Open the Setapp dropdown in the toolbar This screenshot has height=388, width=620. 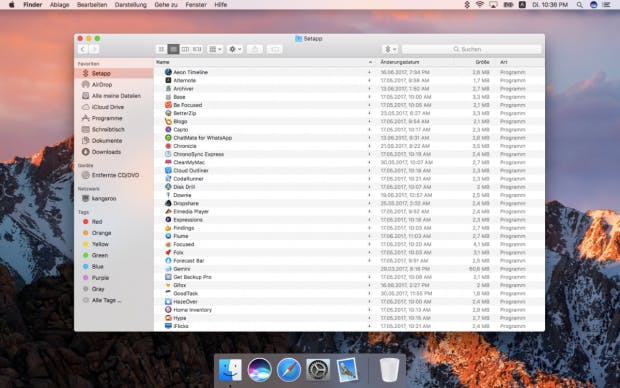(390, 49)
